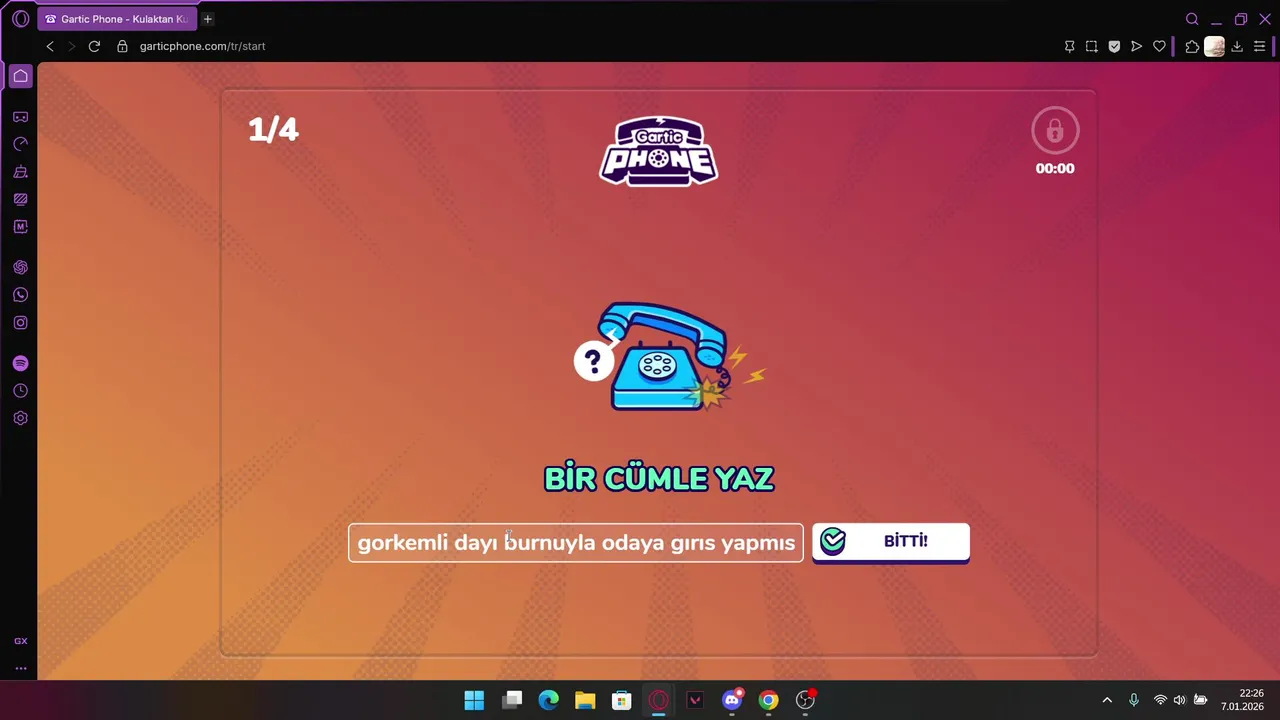Open the player arrow icon in toolbar
1280x720 pixels.
pyautogui.click(x=1136, y=46)
